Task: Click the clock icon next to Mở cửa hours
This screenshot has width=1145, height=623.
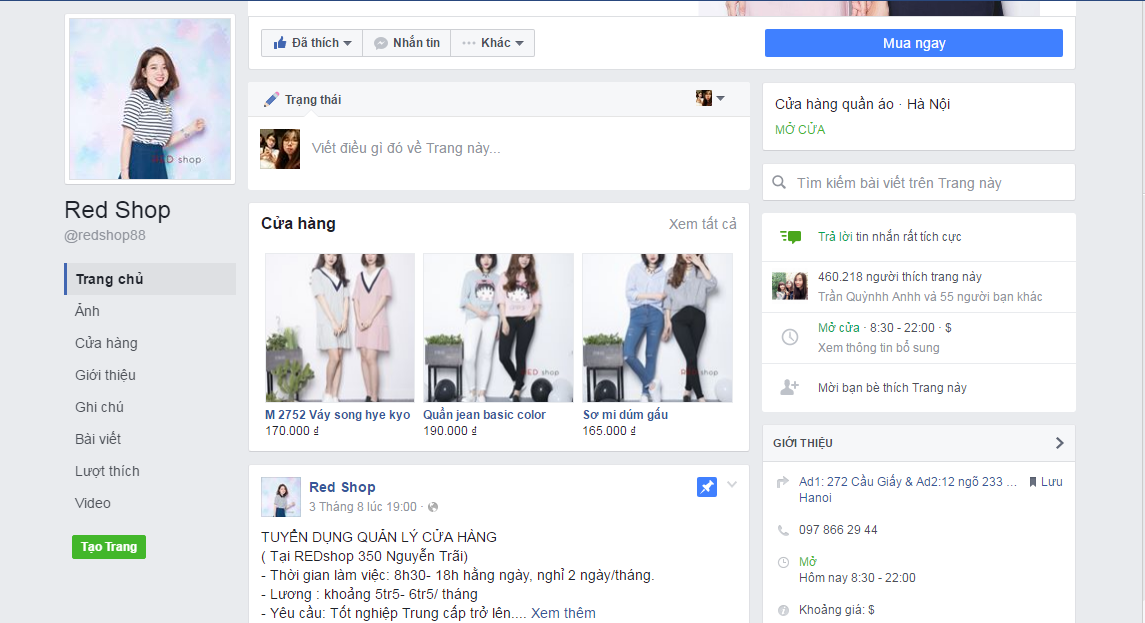Action: click(789, 337)
